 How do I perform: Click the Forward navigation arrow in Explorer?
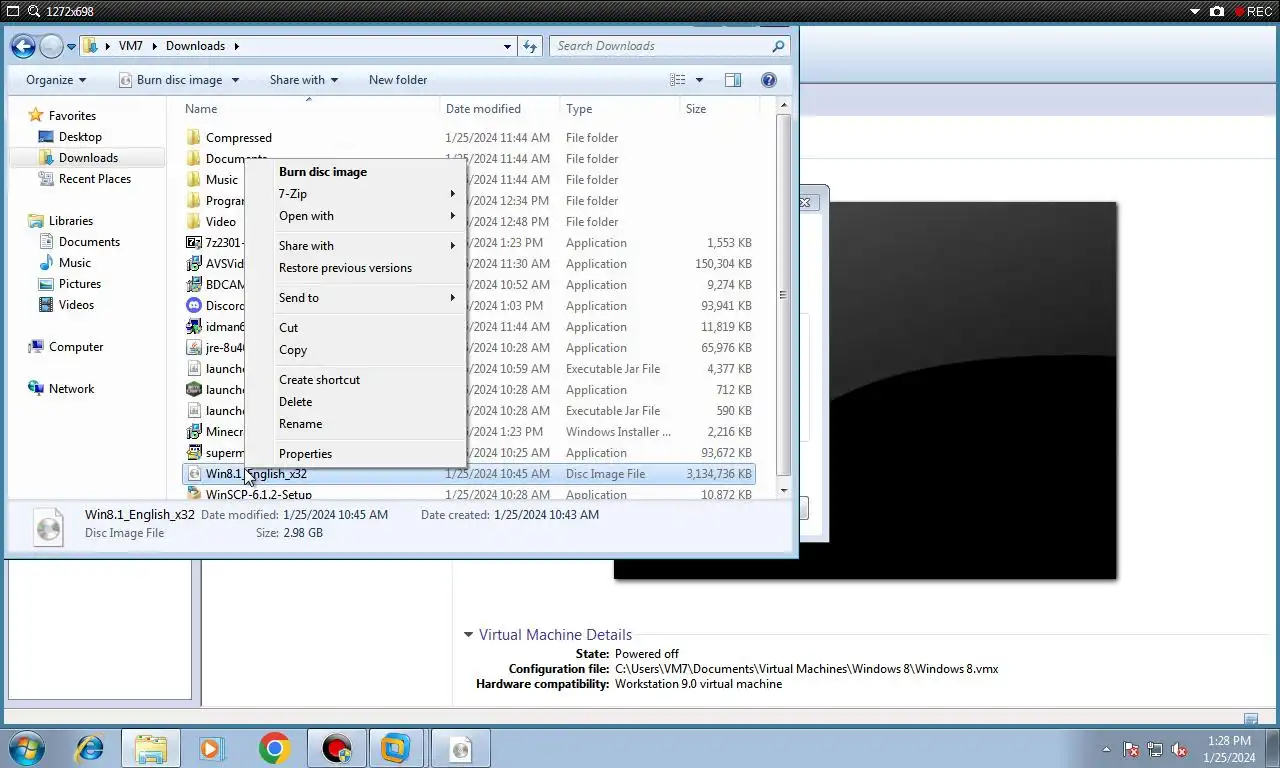pyautogui.click(x=50, y=46)
